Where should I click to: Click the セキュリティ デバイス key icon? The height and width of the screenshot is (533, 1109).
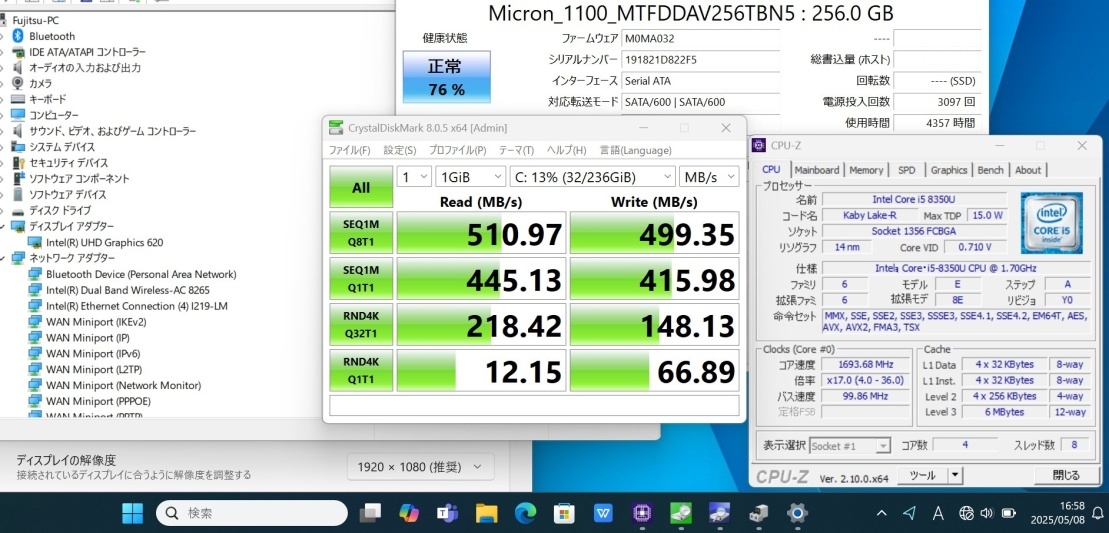tap(18, 163)
